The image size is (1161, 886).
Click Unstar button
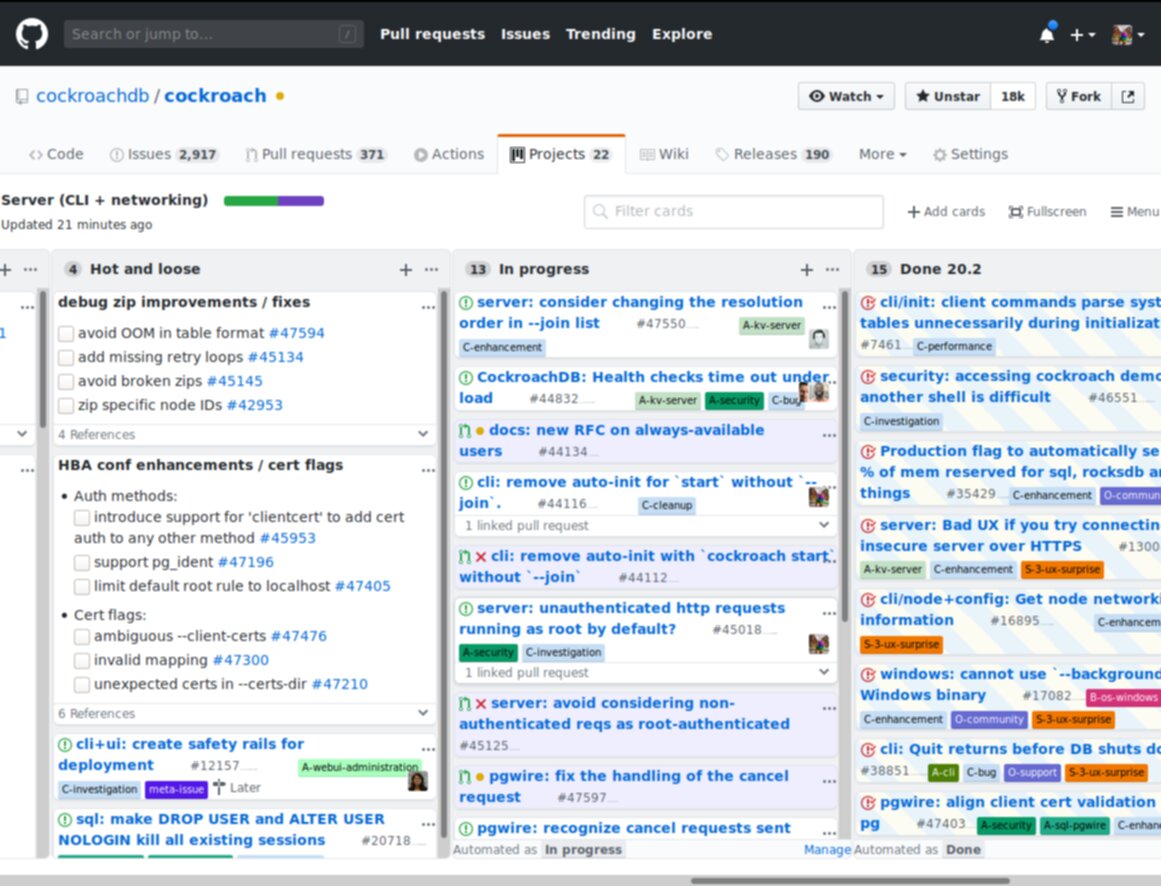[x=948, y=96]
